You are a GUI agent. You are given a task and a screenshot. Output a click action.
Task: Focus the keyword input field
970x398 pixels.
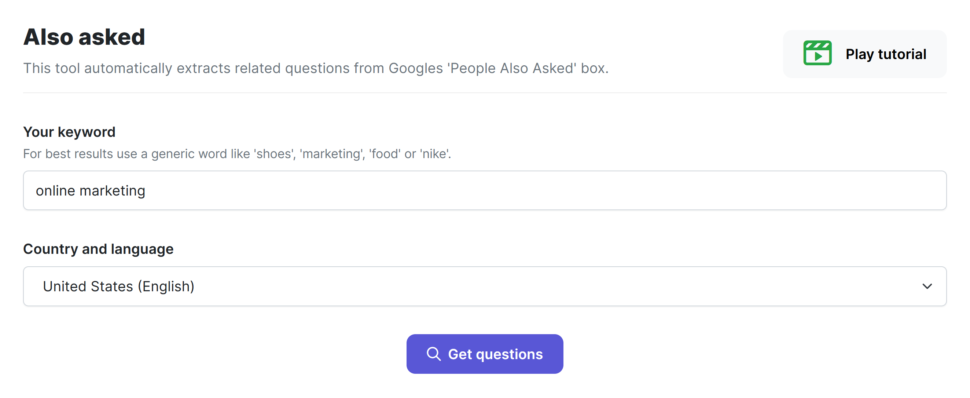pos(484,190)
